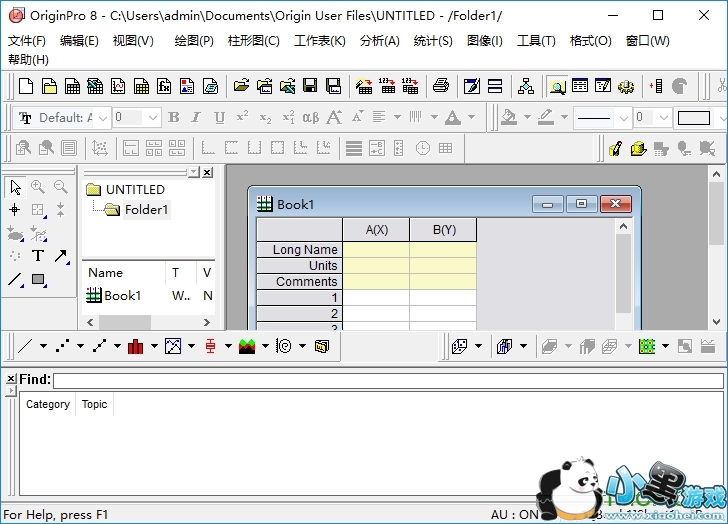Click the Line plot icon
This screenshot has width=728, height=524.
pyautogui.click(x=25, y=346)
